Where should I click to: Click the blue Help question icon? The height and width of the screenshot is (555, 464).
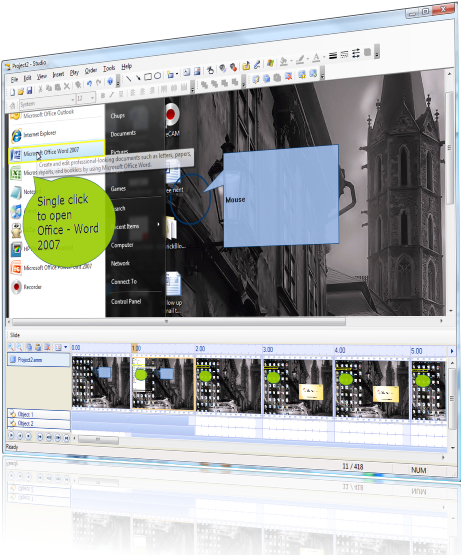[110, 81]
